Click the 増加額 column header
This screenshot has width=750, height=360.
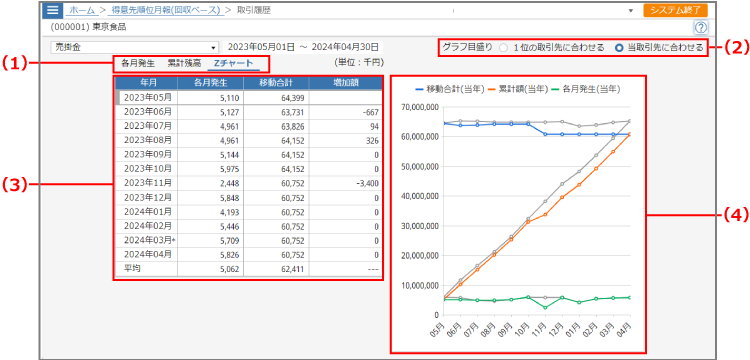pos(345,83)
